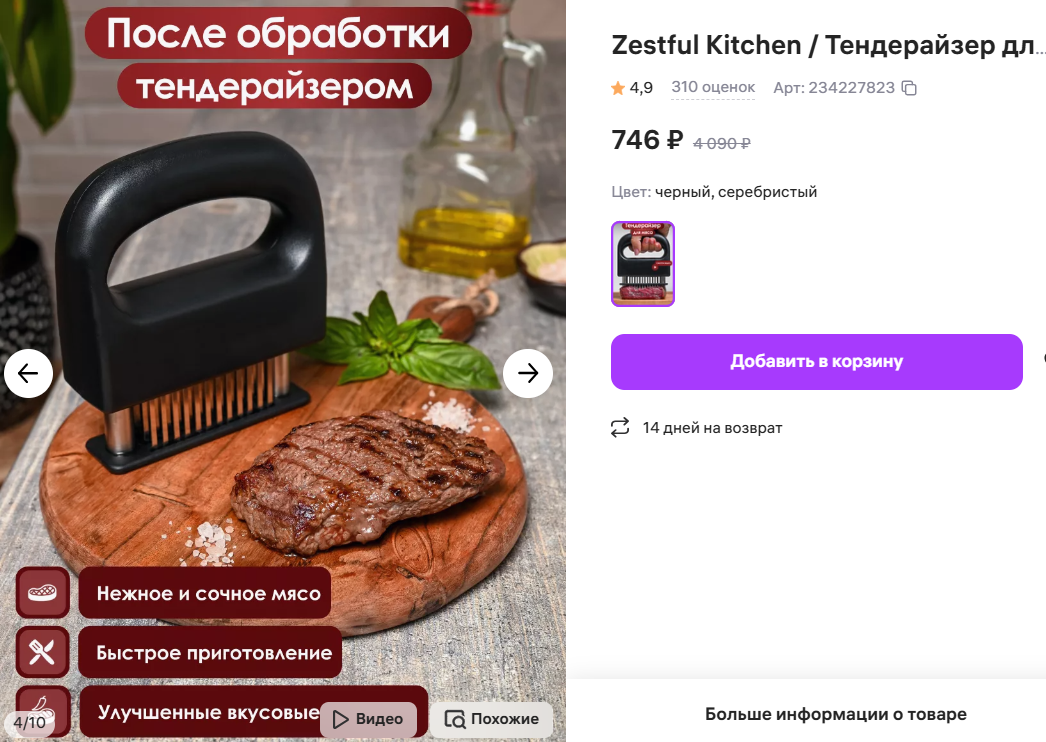Click the magnifier icon in Похожие button

455,719
